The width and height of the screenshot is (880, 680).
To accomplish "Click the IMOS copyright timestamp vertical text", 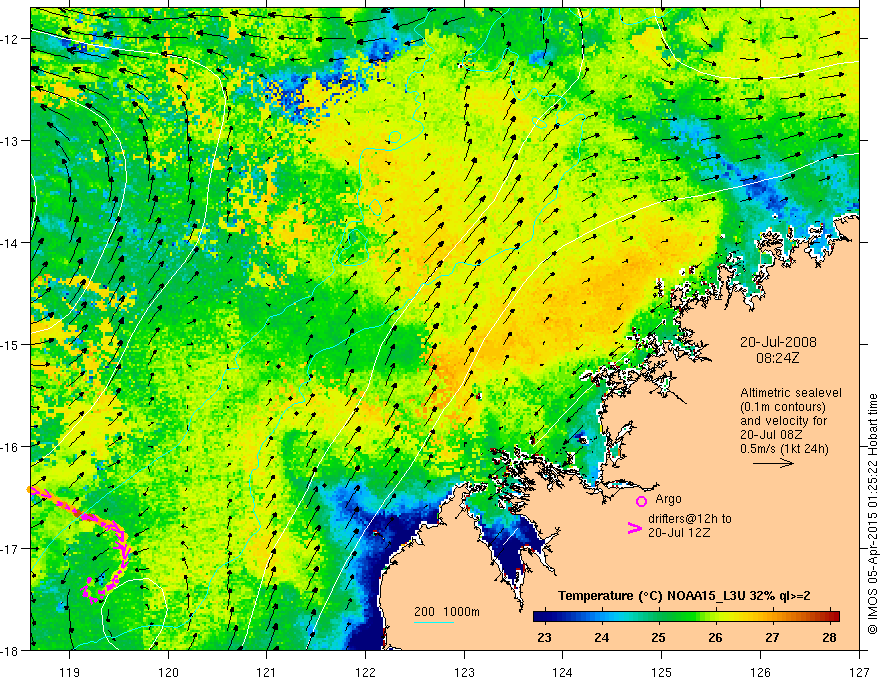I will (872, 513).
